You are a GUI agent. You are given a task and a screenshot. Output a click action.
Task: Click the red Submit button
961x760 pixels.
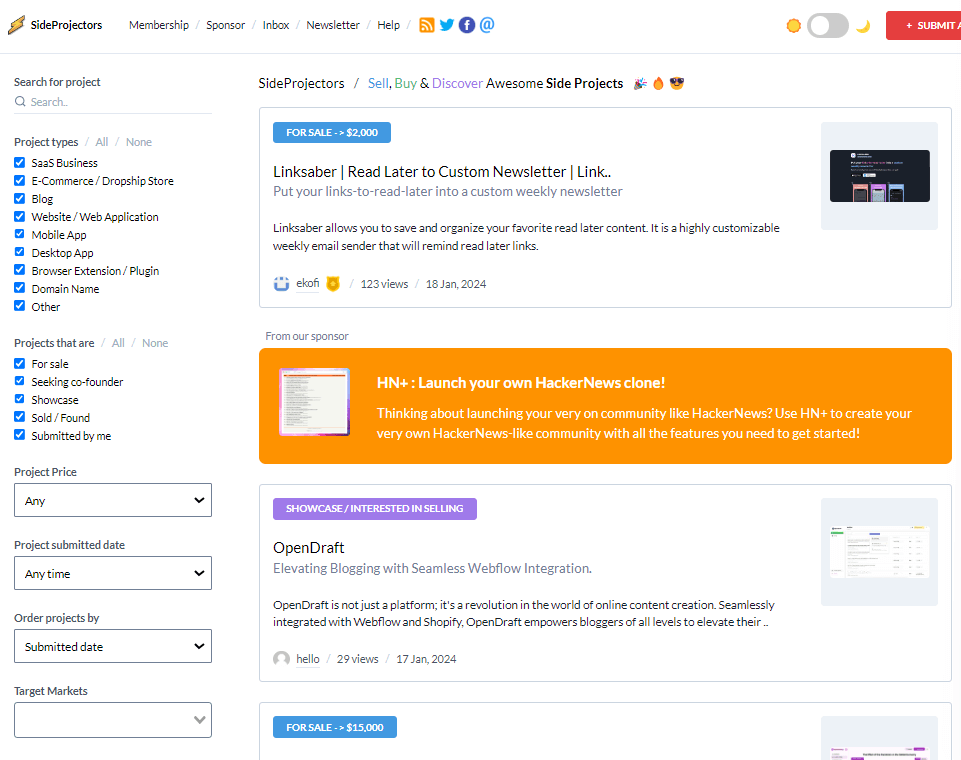click(x=924, y=26)
